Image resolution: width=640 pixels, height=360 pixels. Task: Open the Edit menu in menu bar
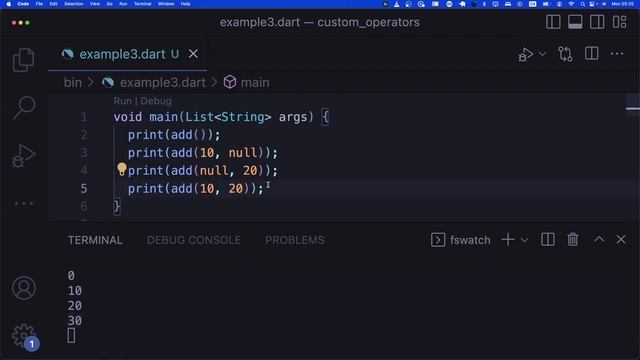coord(53,4)
